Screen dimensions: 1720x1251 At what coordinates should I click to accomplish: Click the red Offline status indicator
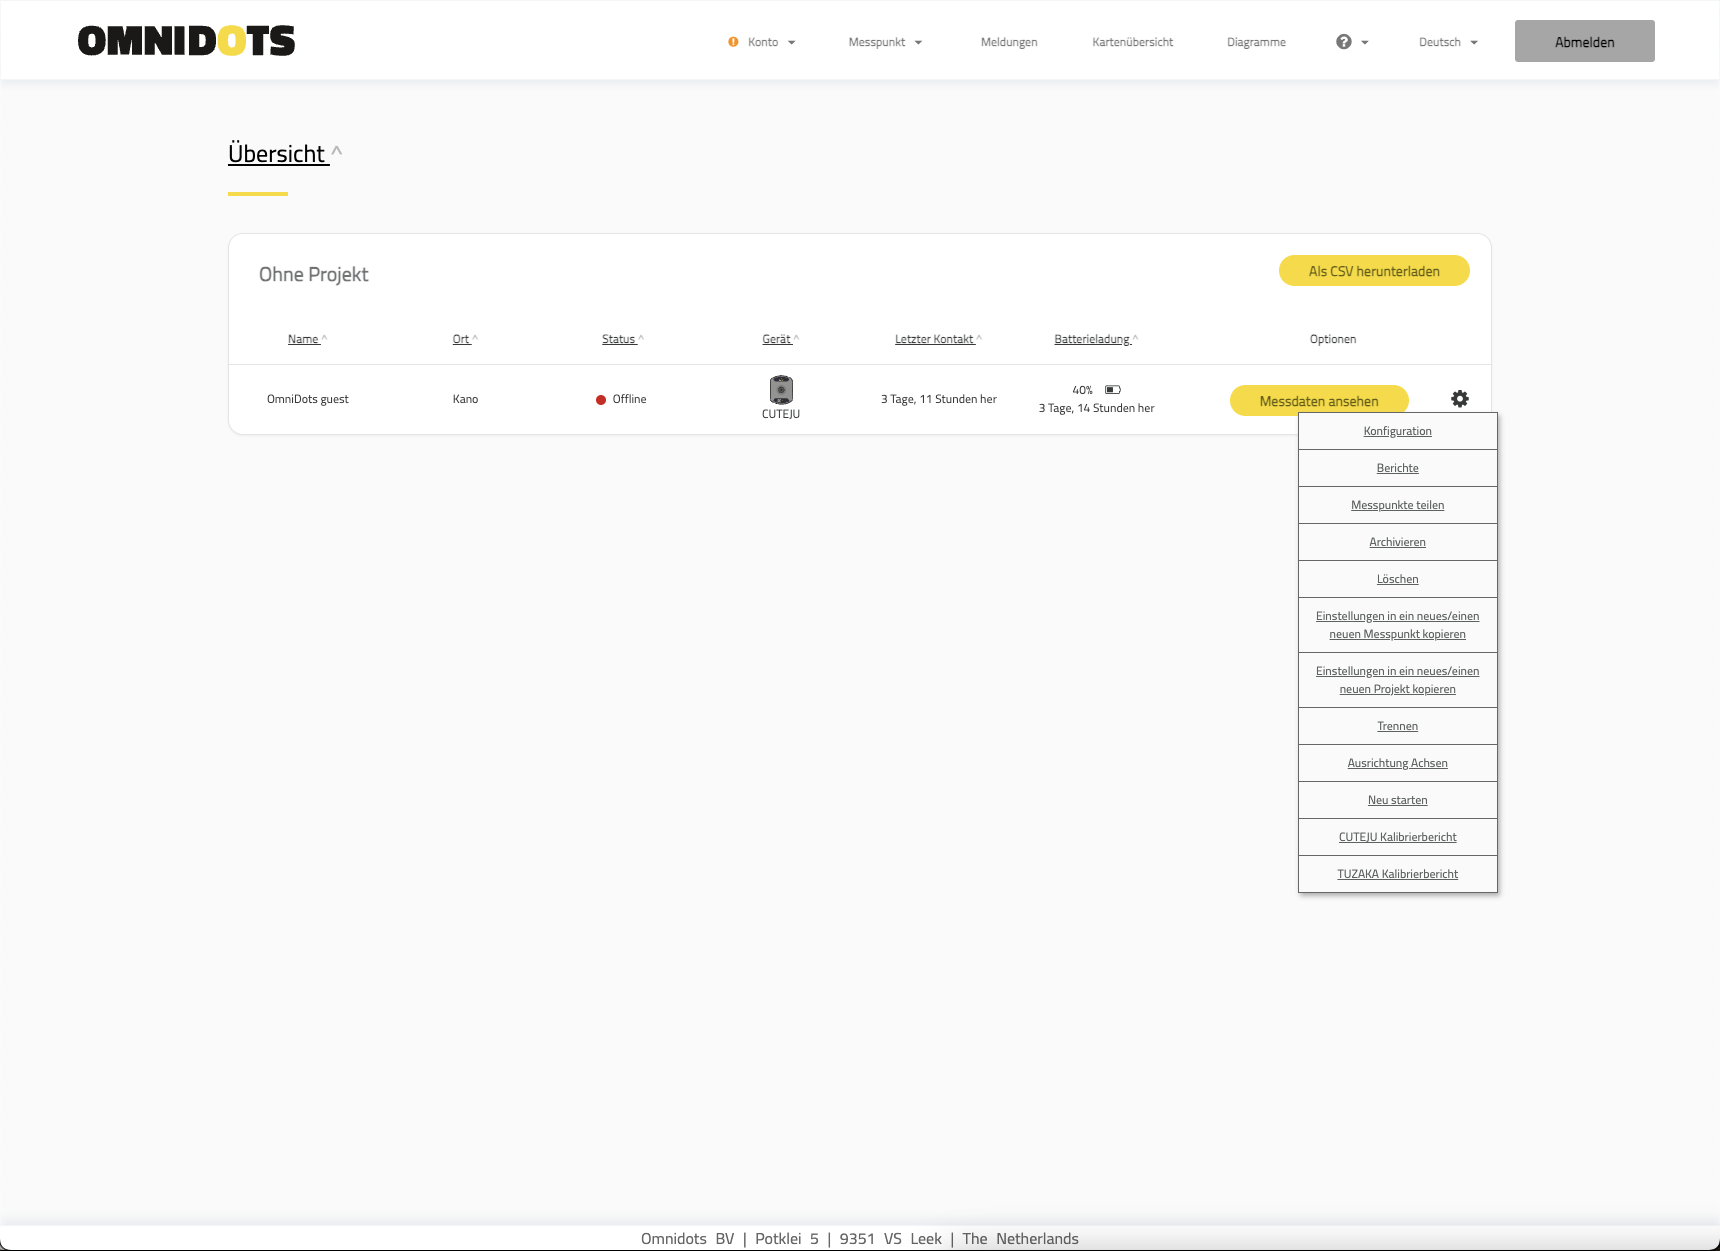coord(601,400)
